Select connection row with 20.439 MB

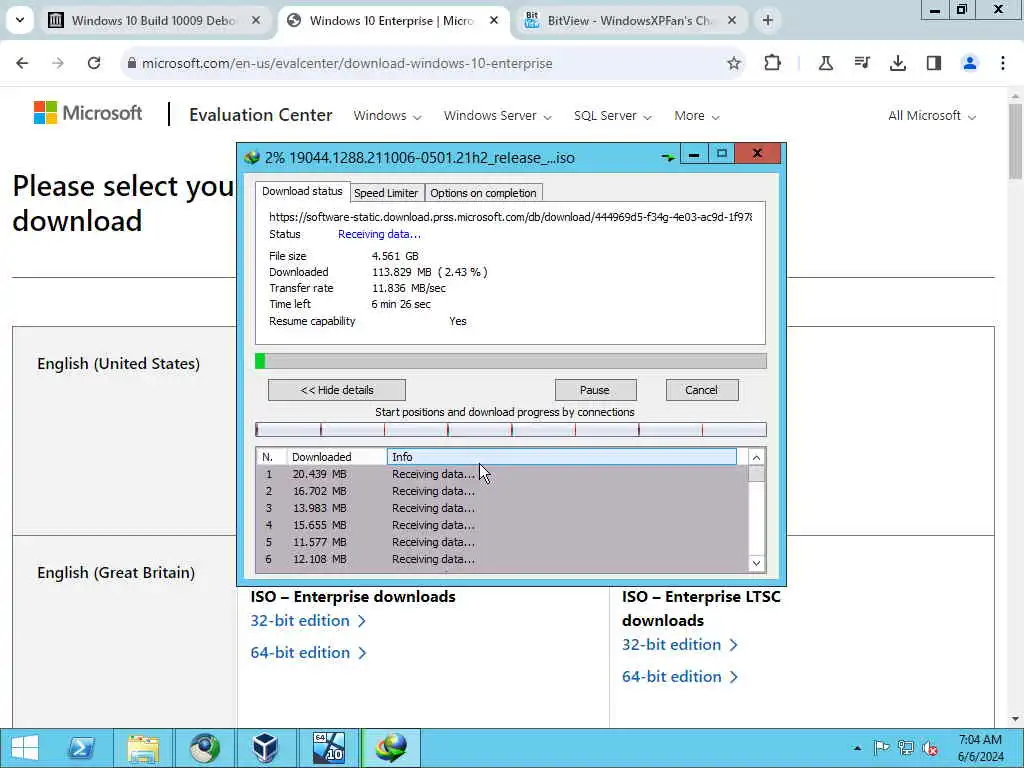click(502, 474)
